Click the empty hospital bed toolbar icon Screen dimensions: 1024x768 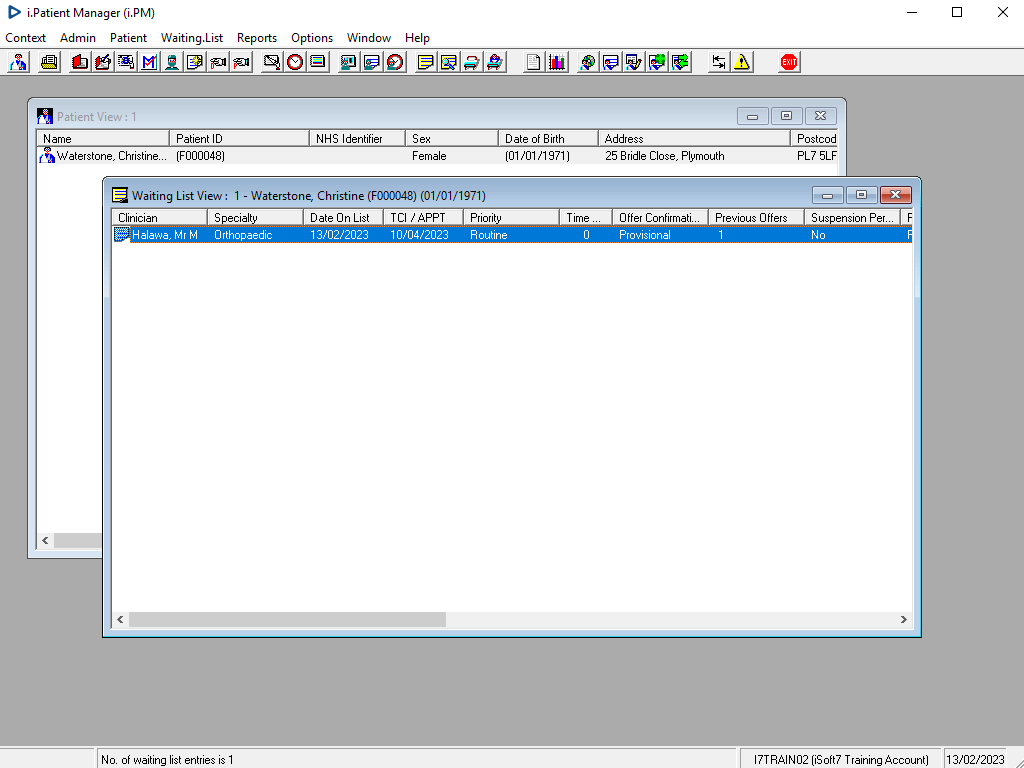[472, 62]
